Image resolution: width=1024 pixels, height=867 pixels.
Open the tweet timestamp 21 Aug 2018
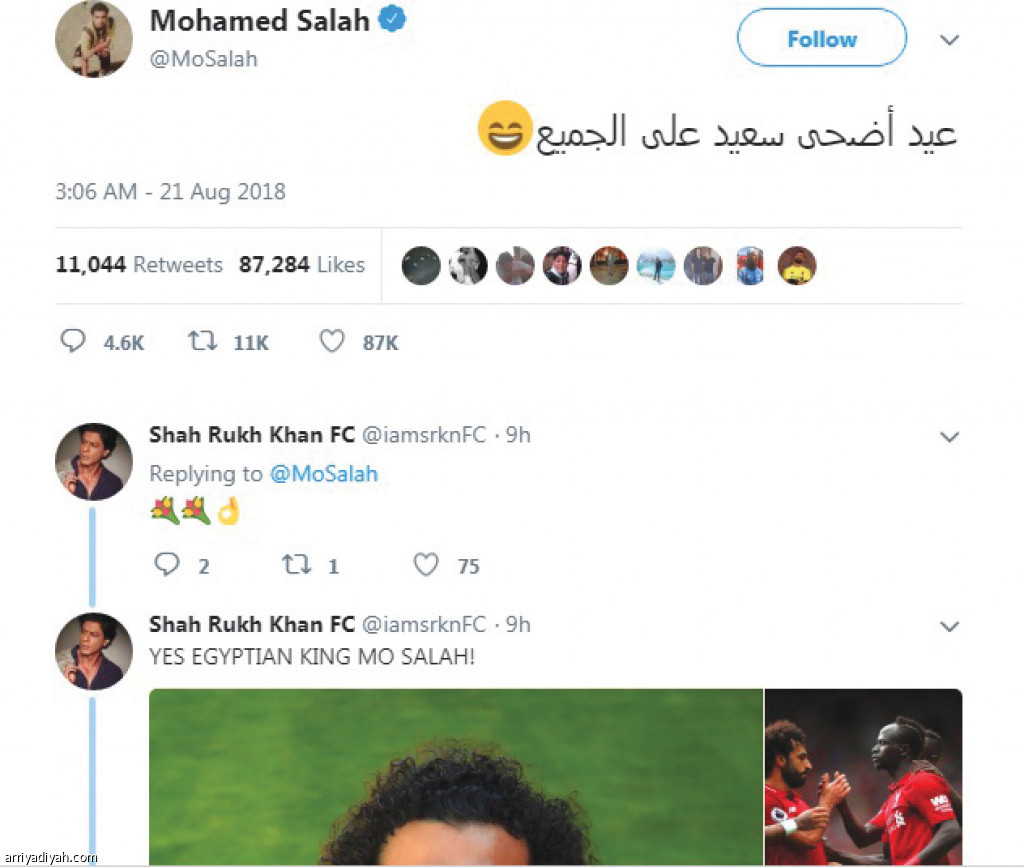coord(170,191)
